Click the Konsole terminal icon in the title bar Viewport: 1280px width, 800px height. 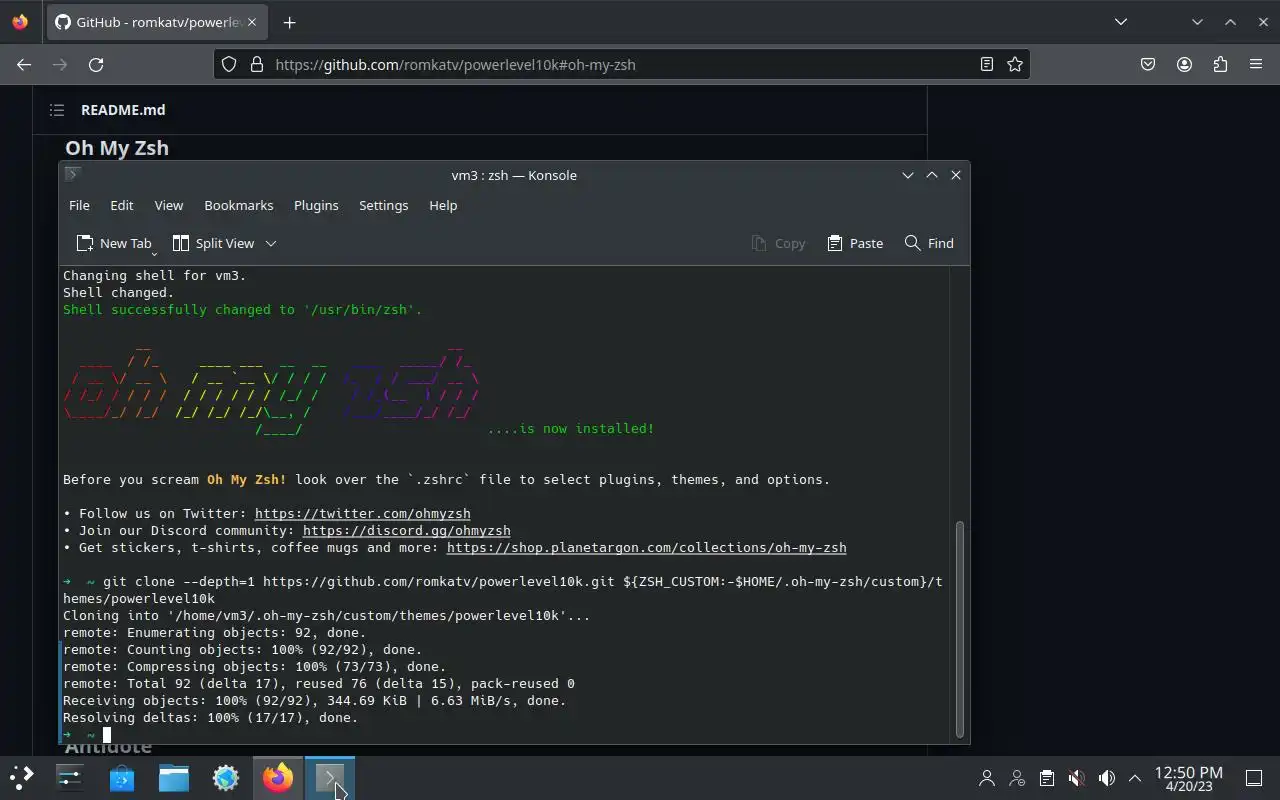pyautogui.click(x=72, y=174)
